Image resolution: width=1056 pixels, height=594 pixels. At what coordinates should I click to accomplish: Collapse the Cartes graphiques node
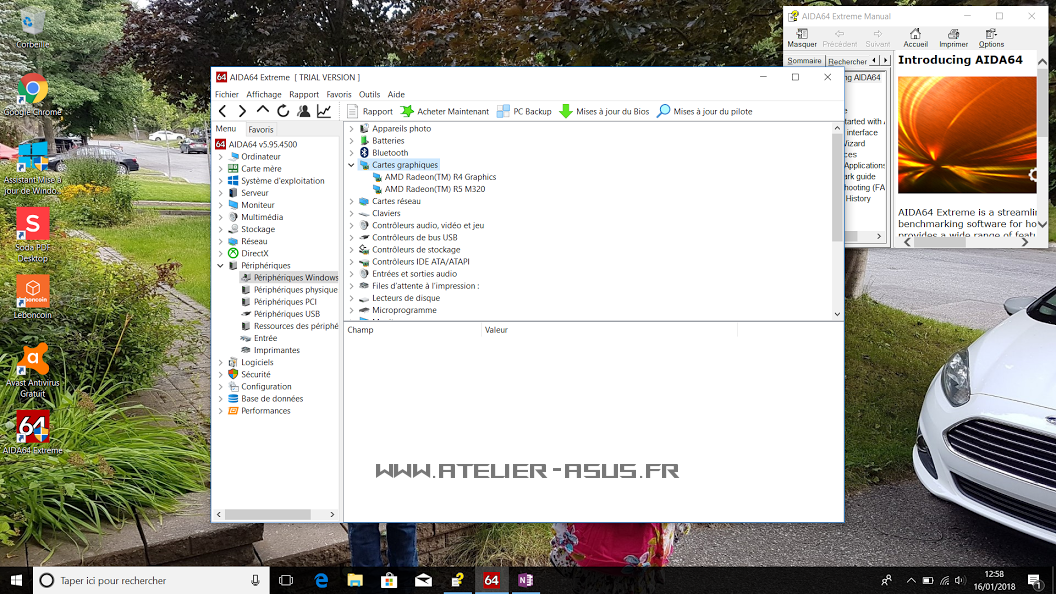point(351,164)
